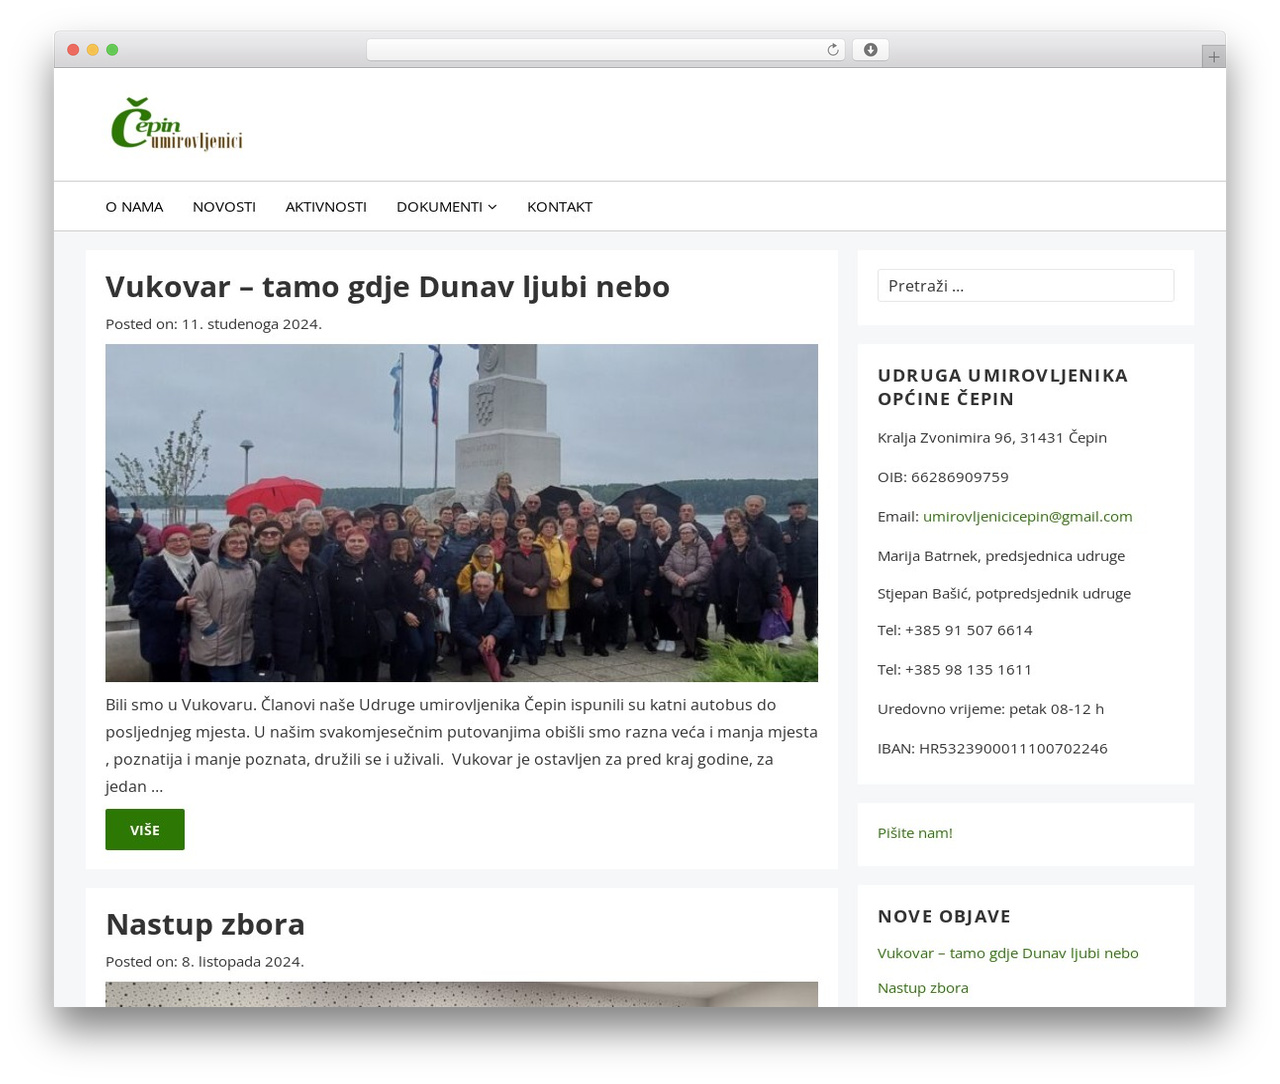Go to the NOVOSTI menu item
The height and width of the screenshot is (1084, 1280).
point(224,207)
